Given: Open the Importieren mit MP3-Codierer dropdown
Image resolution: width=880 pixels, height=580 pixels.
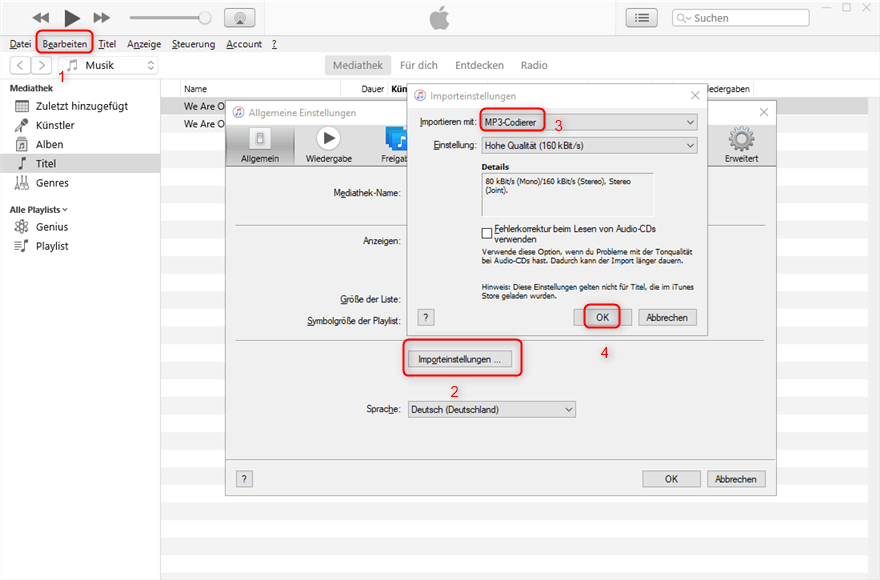Looking at the screenshot, I should (589, 122).
